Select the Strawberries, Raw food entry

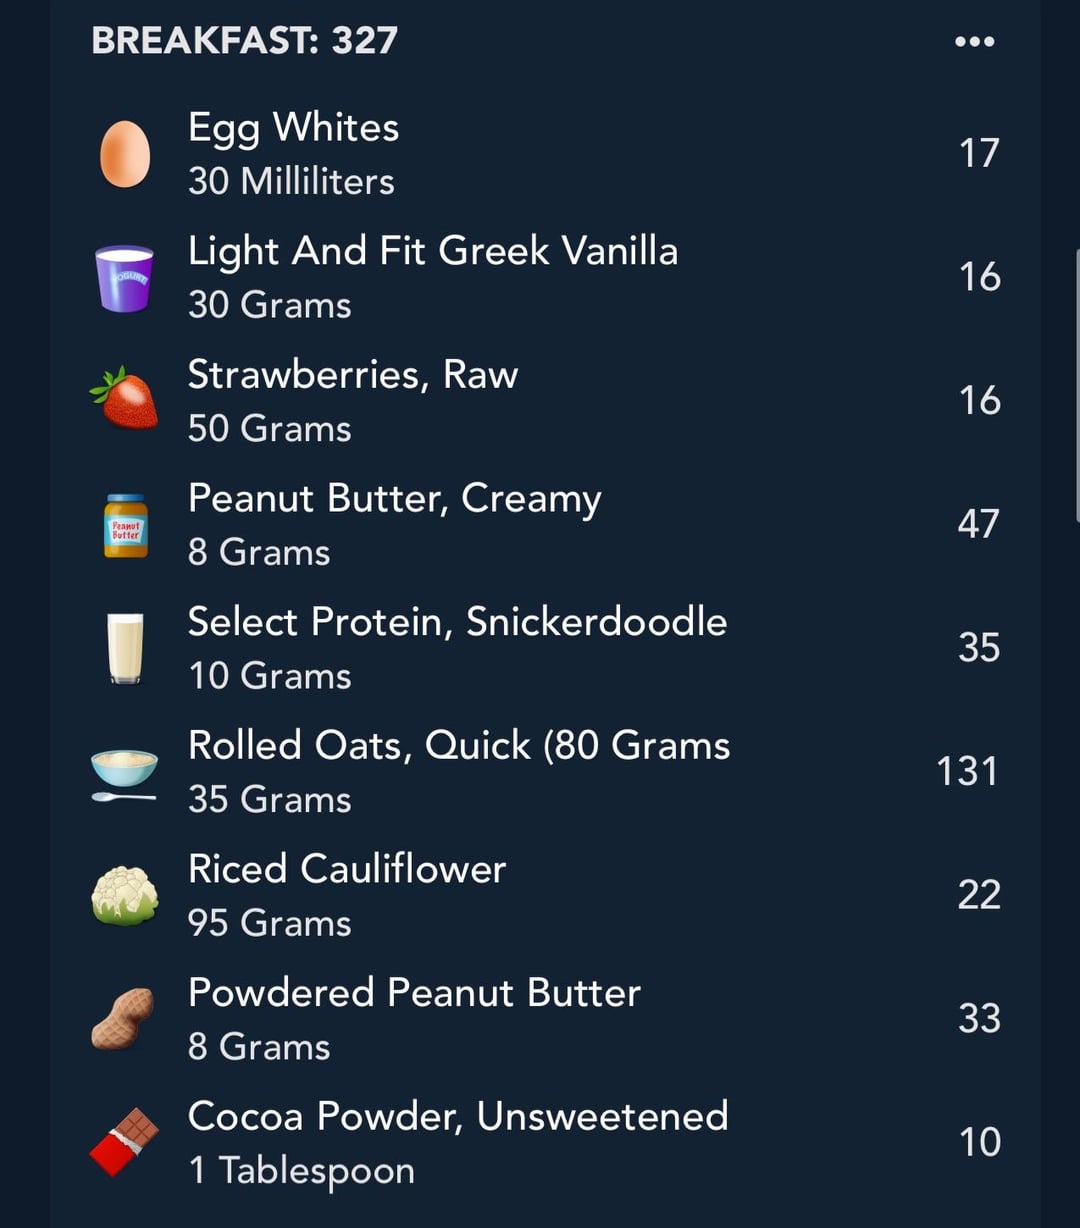point(545,401)
